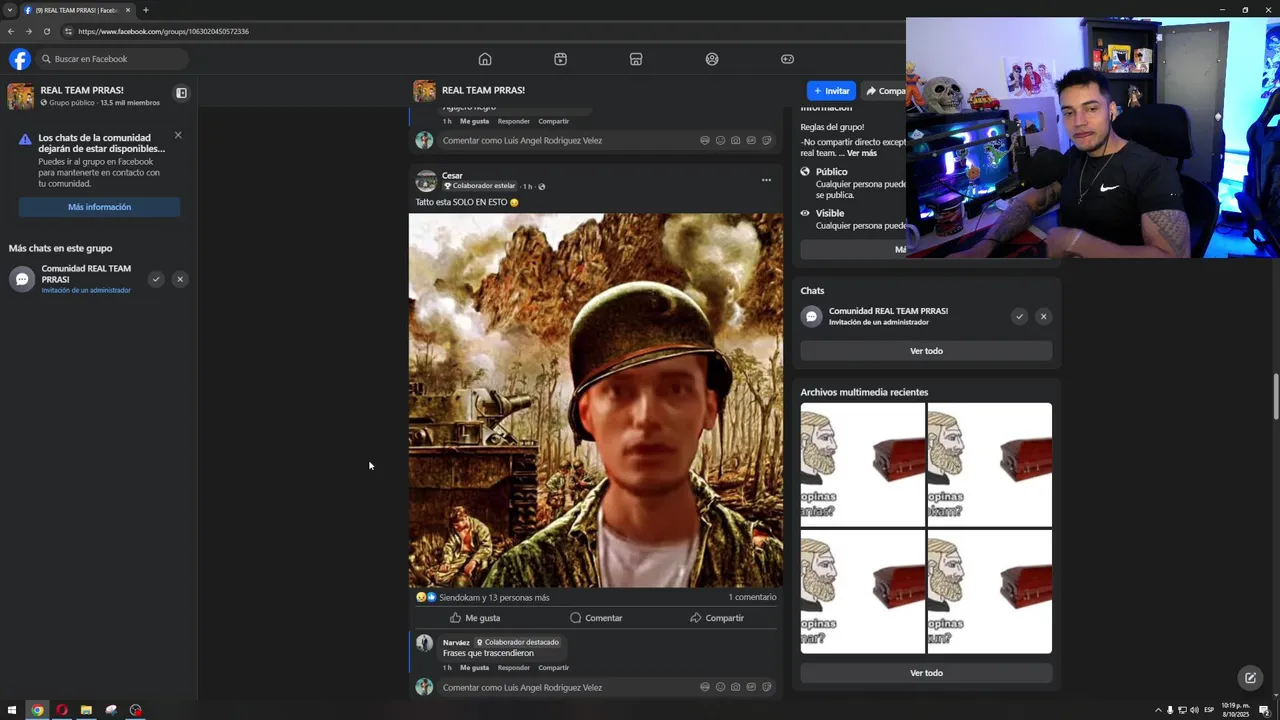
Task: Decline Comunidad invitation in Chats panel
Action: click(1043, 316)
